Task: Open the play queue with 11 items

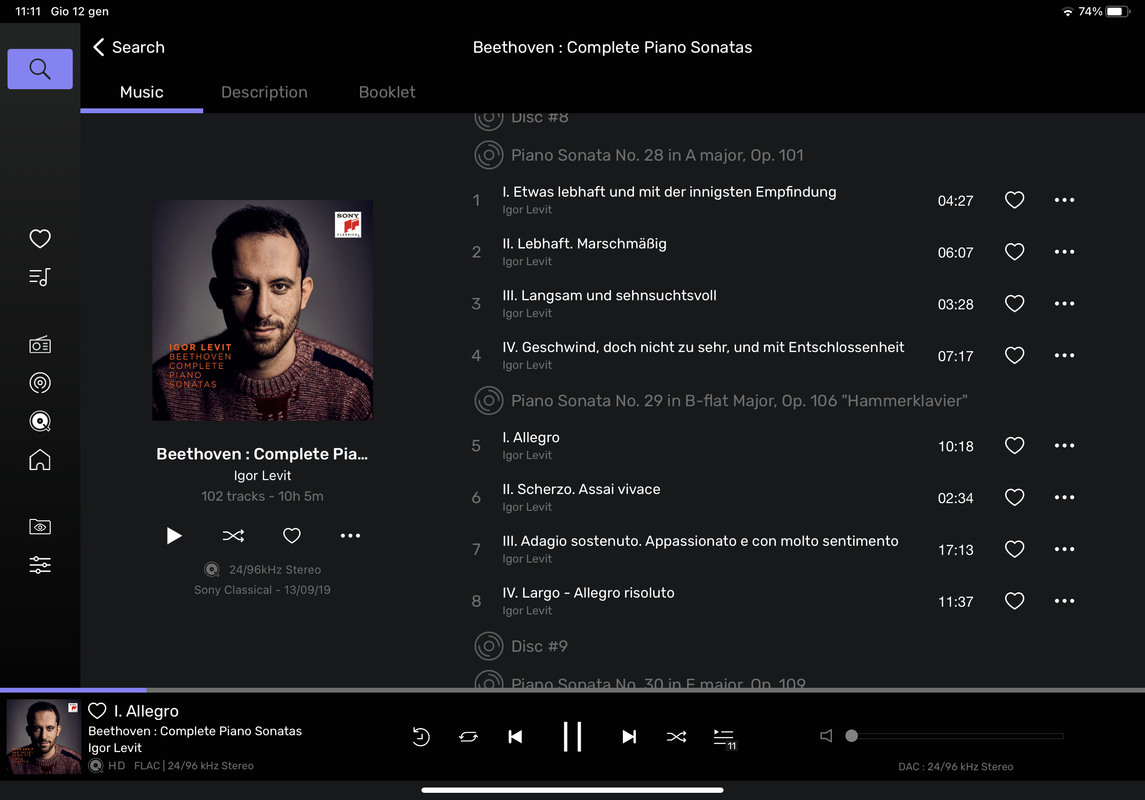Action: (x=724, y=738)
